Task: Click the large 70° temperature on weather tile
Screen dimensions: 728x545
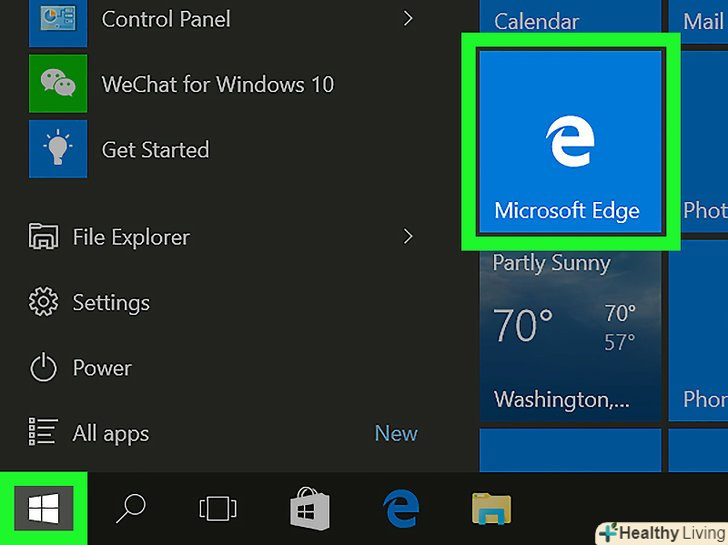Action: pos(523,325)
